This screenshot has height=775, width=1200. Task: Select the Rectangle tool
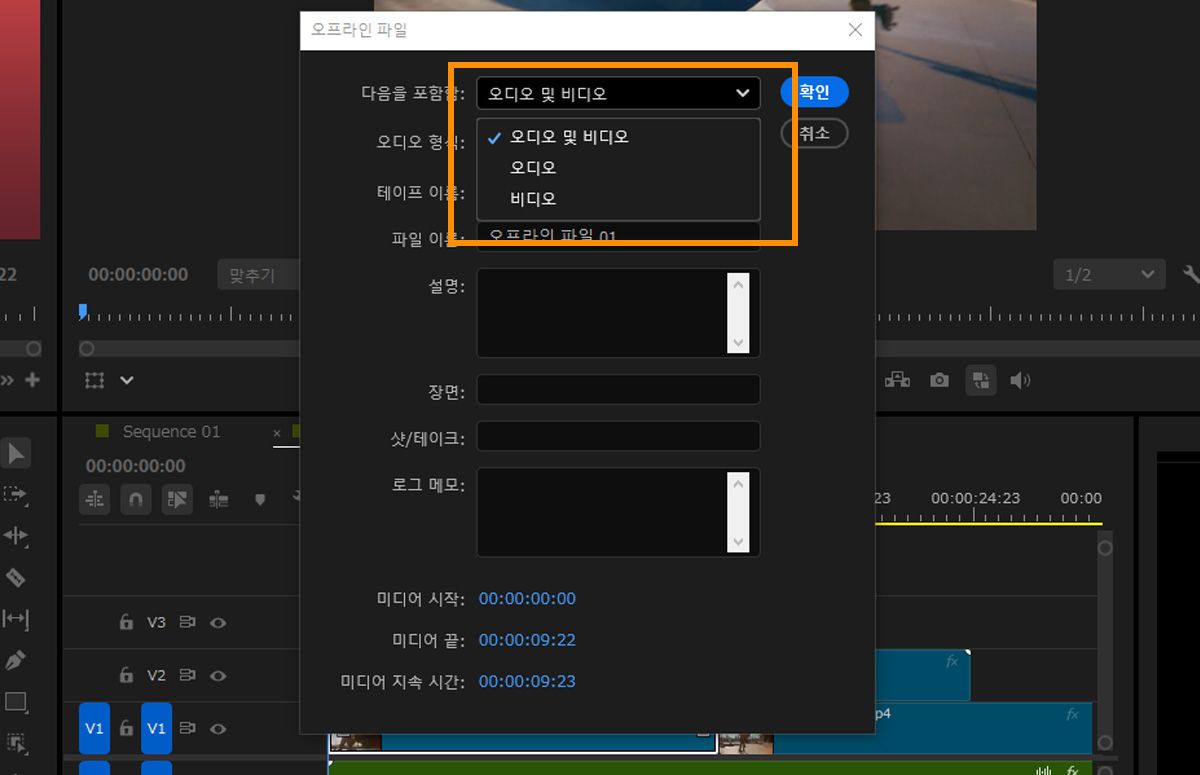point(16,701)
